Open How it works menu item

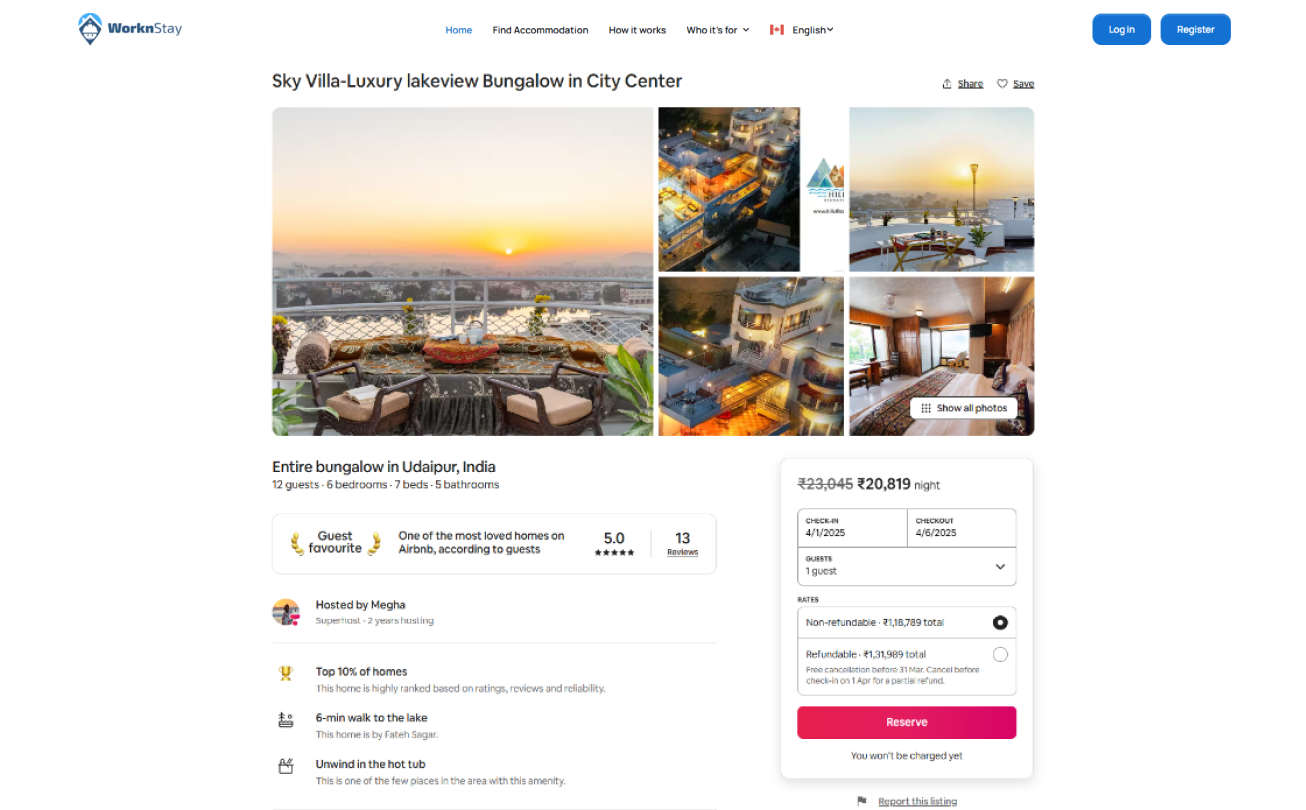637,30
